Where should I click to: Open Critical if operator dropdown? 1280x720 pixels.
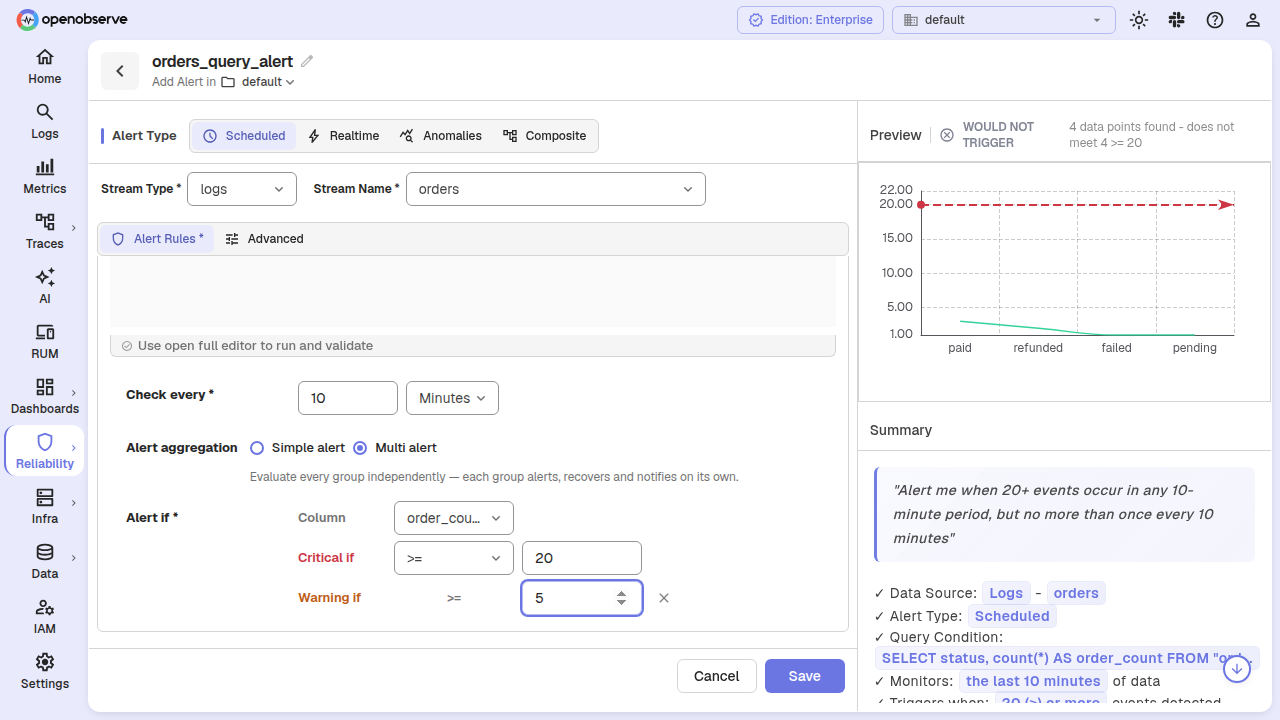coord(454,558)
